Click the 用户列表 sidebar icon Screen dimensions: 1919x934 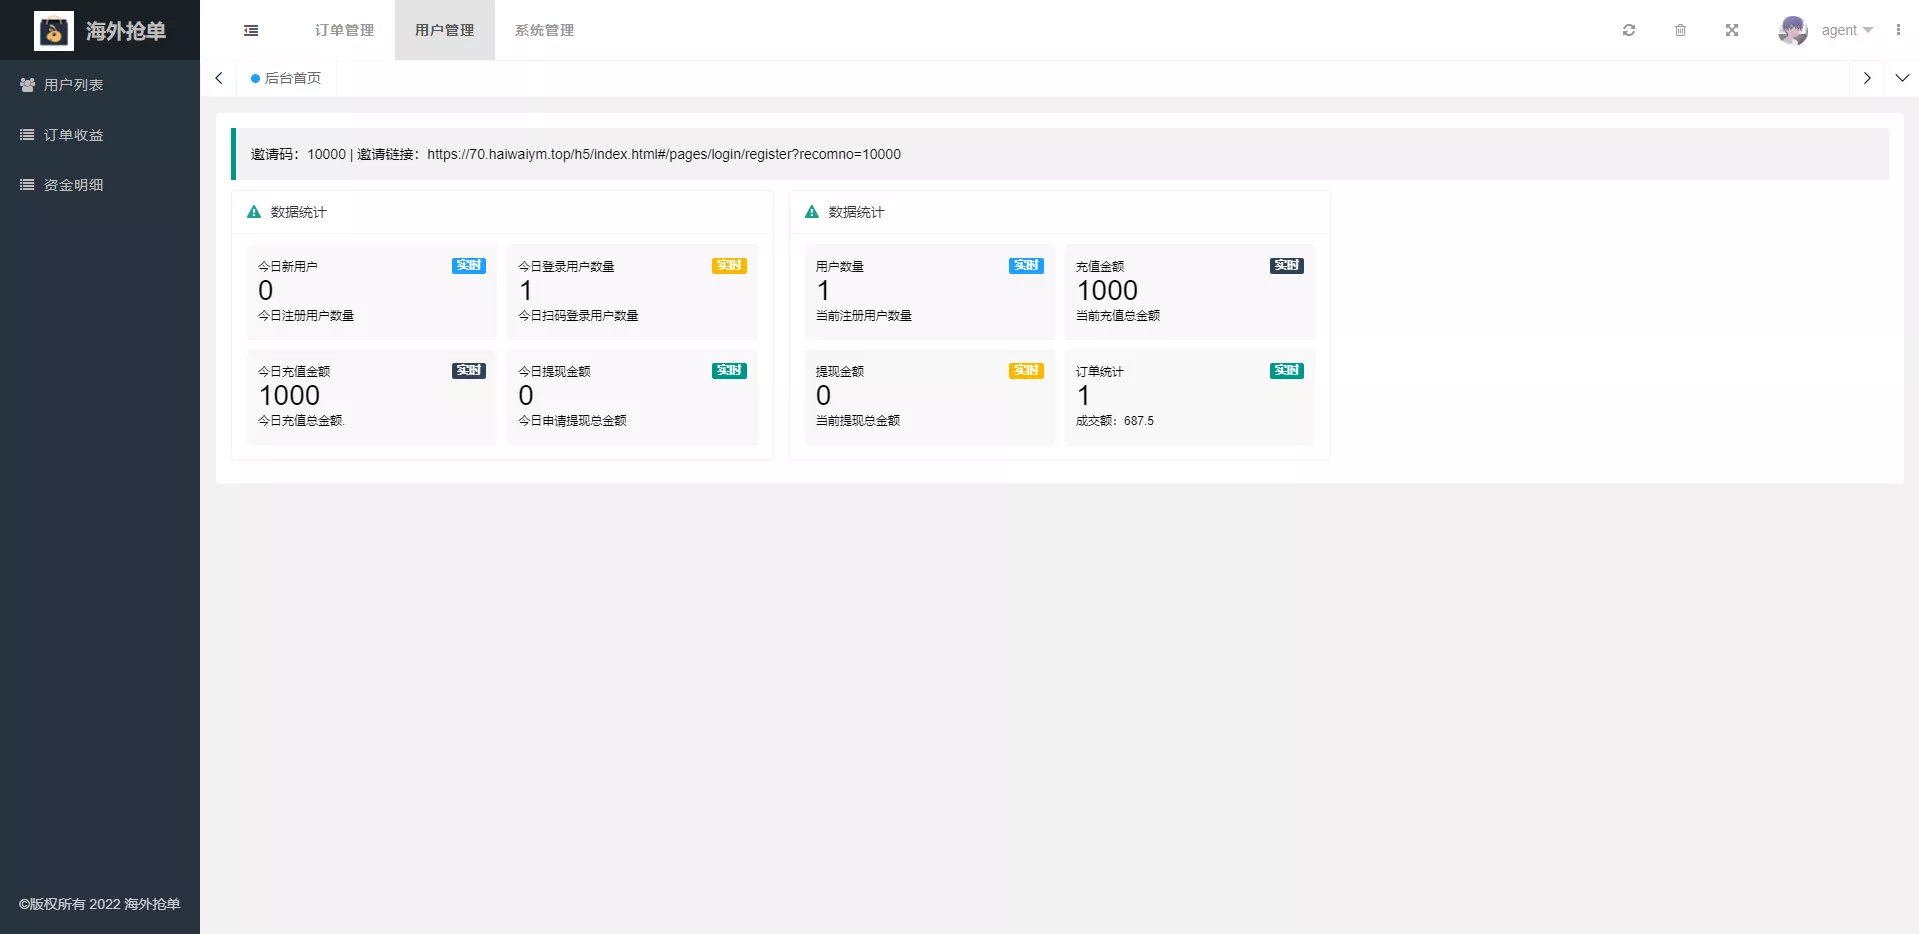(26, 84)
